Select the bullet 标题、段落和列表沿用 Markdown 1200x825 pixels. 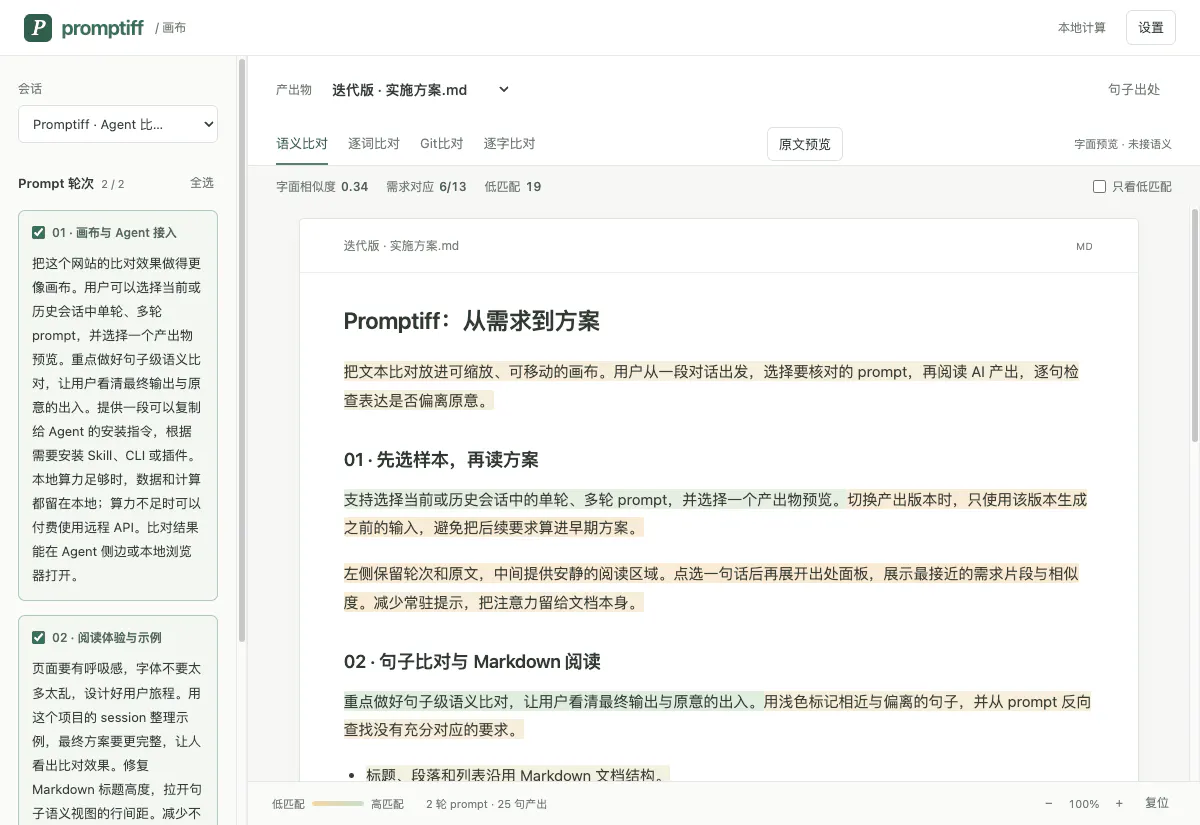(x=518, y=775)
